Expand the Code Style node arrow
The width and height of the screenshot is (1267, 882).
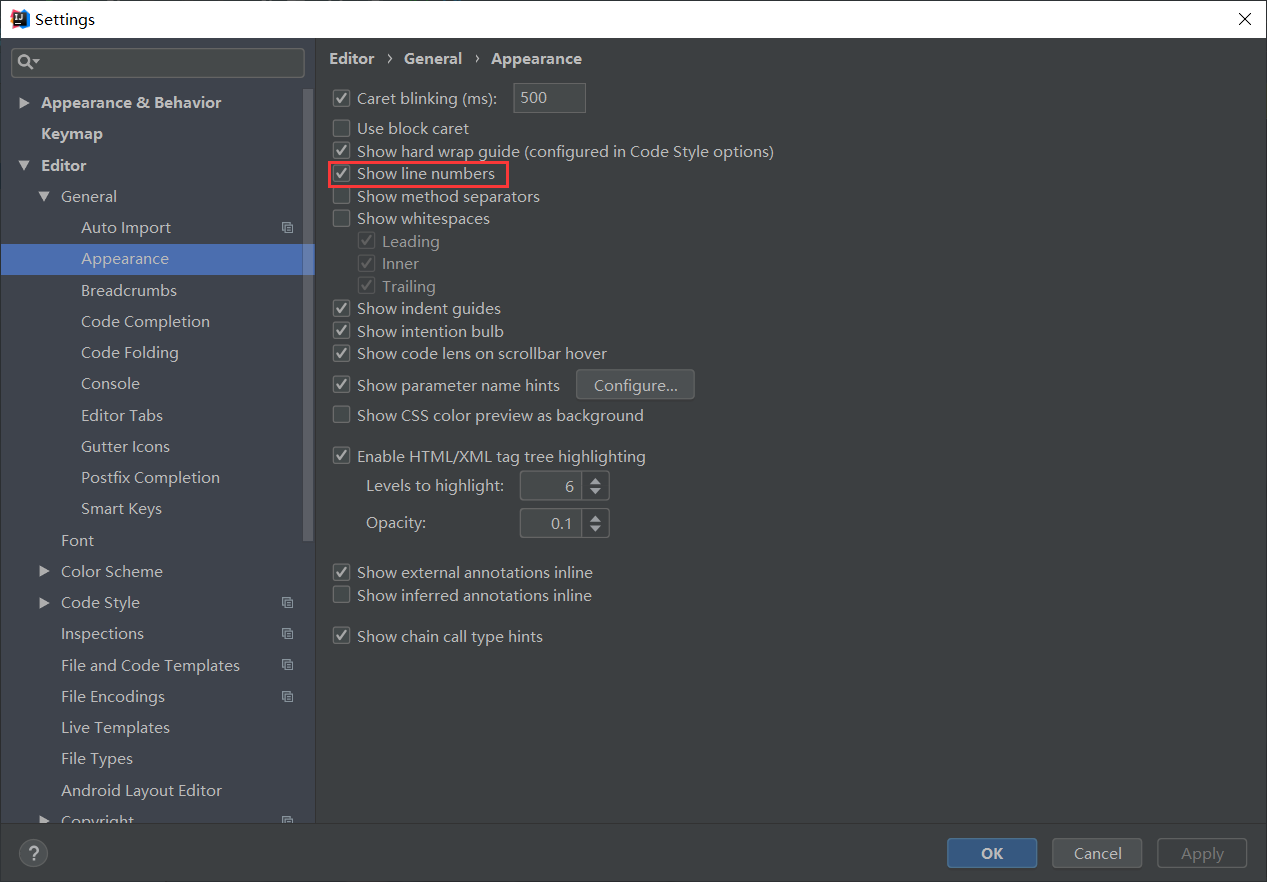(44, 602)
